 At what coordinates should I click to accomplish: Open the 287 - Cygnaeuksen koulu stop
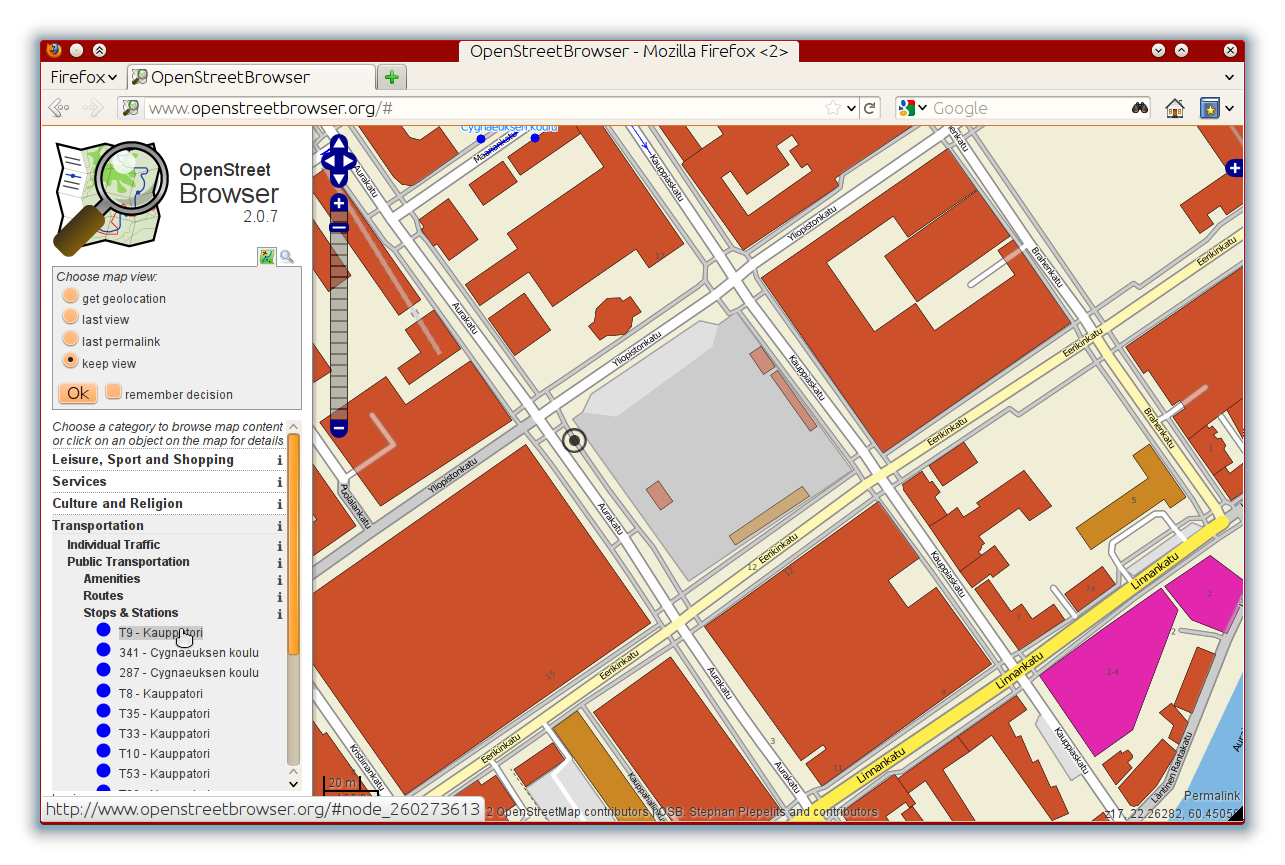click(189, 673)
